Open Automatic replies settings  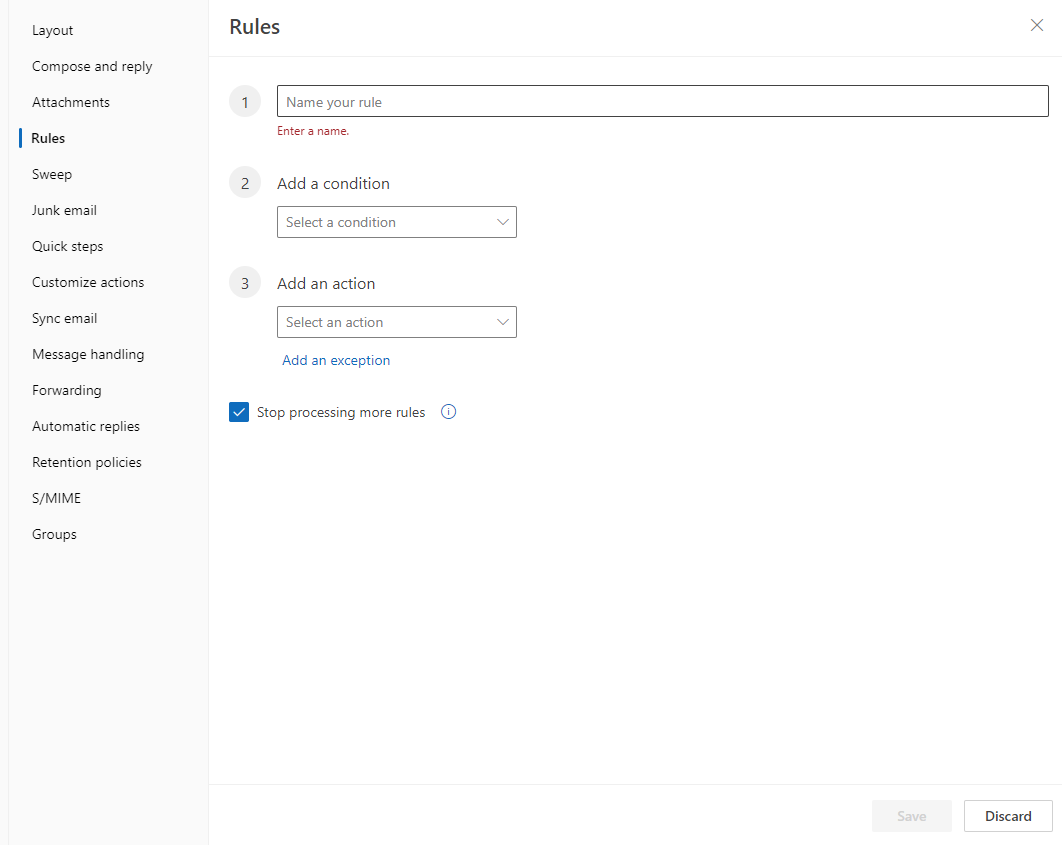pyautogui.click(x=86, y=426)
